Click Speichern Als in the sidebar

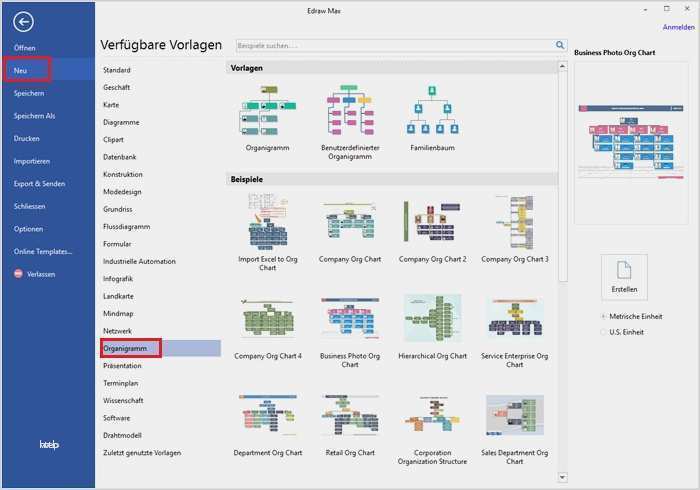pos(34,116)
